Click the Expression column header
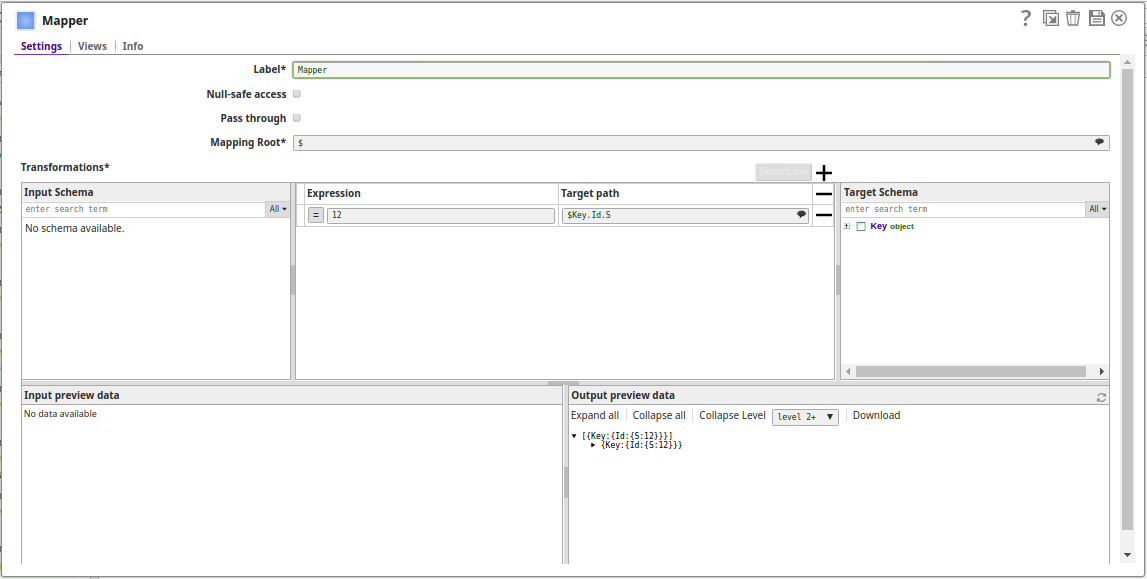 [x=334, y=193]
